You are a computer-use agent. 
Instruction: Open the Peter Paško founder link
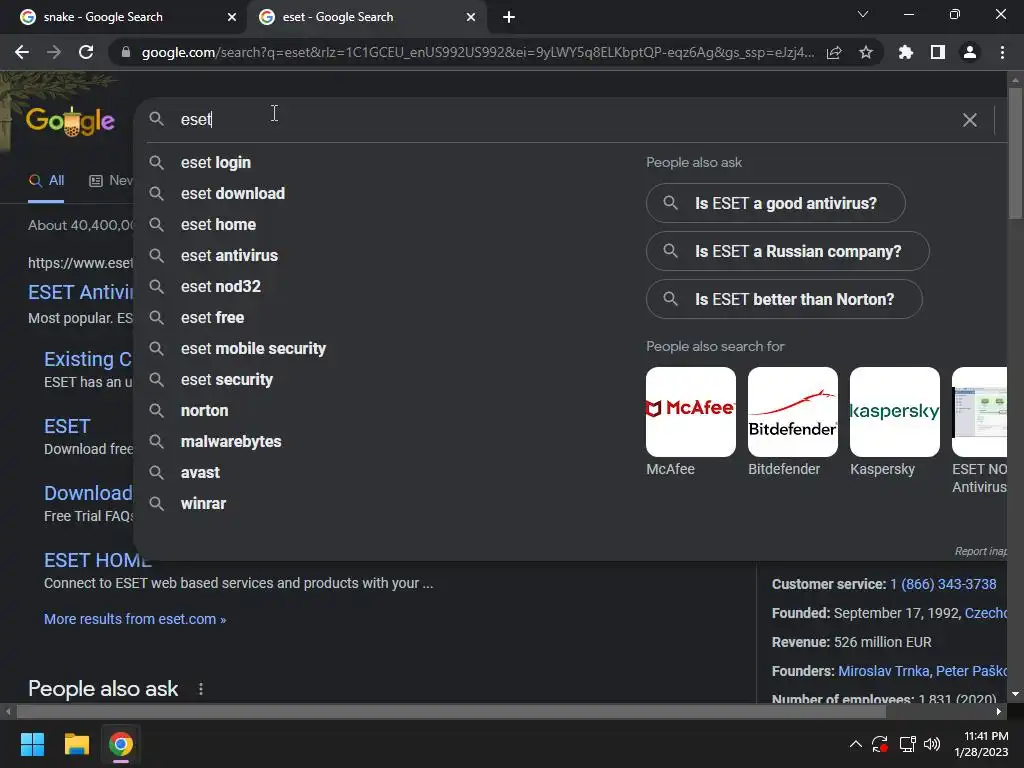point(971,671)
